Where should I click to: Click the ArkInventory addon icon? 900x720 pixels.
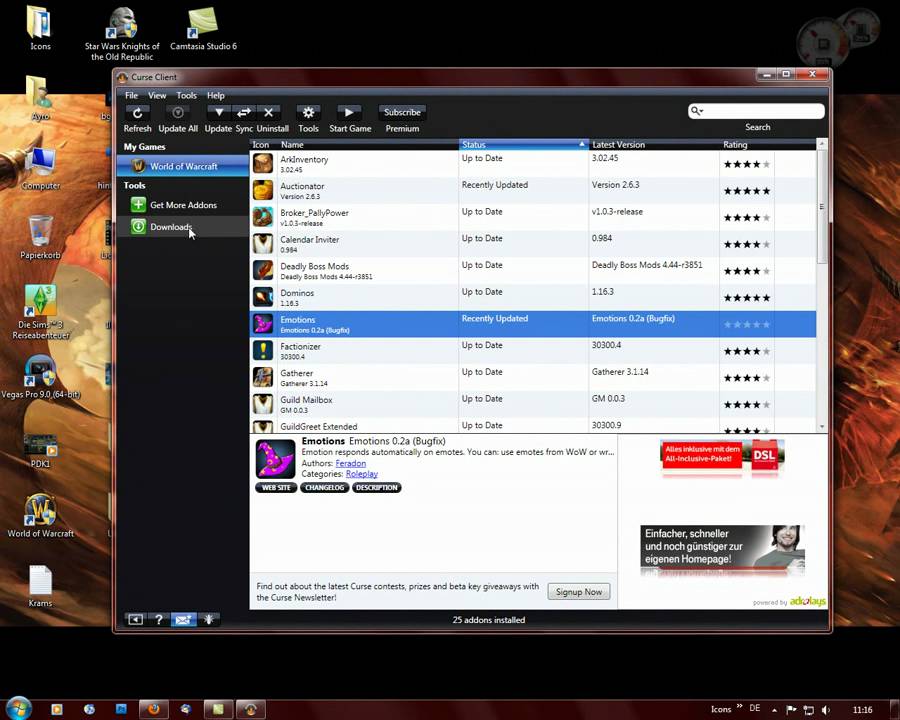pyautogui.click(x=263, y=164)
